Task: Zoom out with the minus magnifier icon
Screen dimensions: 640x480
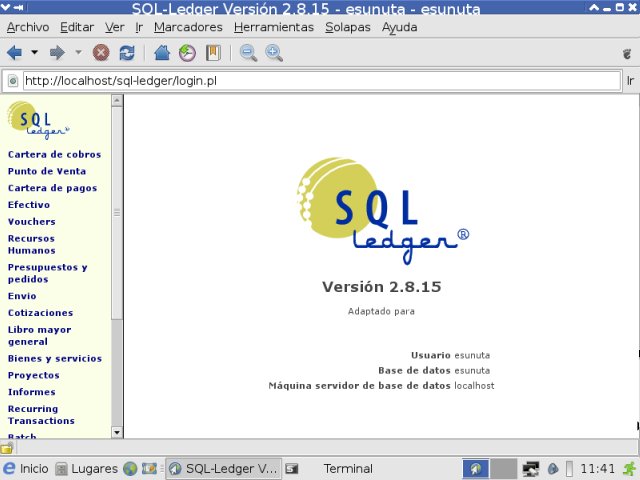Action: pyautogui.click(x=248, y=53)
